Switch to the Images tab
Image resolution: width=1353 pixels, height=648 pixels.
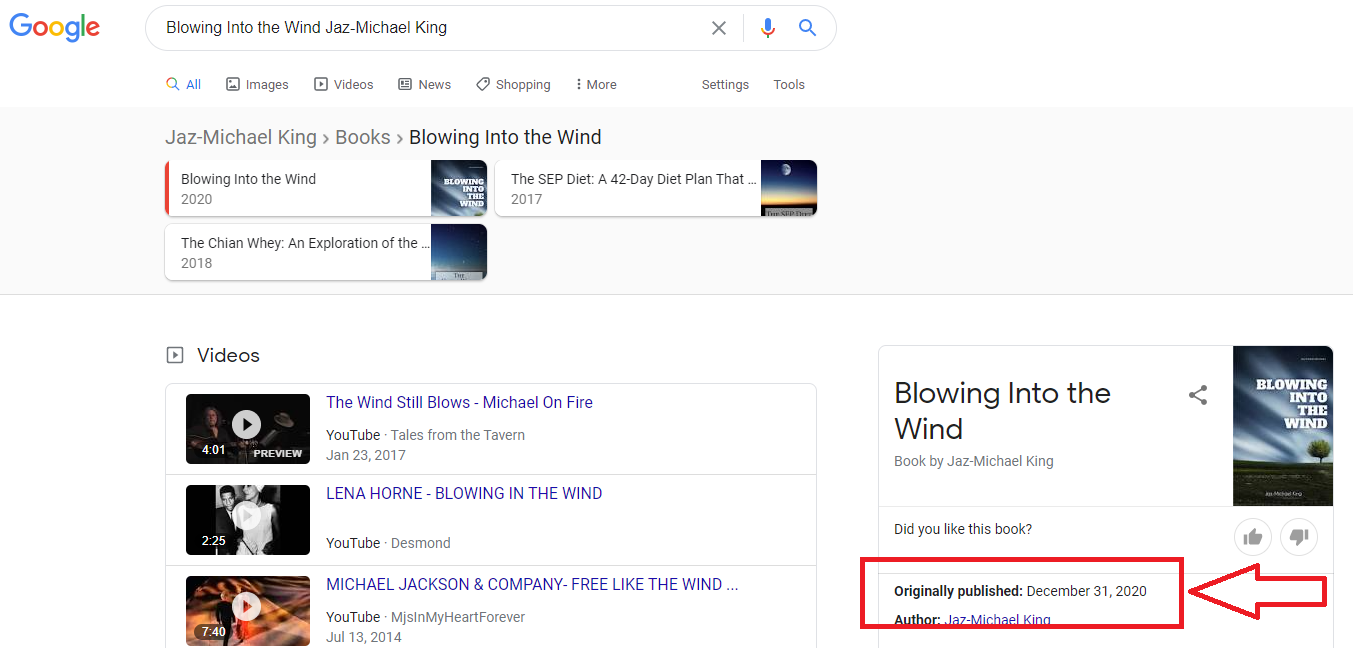pos(257,85)
